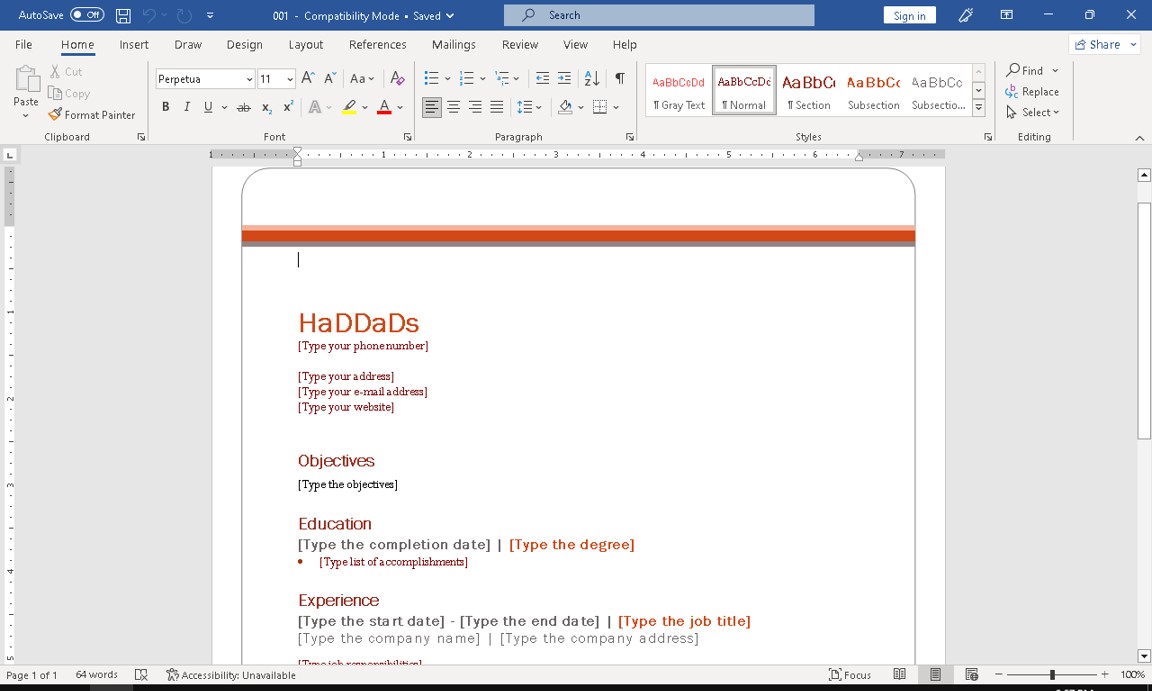Switch to the Layout tab
The image size is (1152, 691).
[306, 45]
